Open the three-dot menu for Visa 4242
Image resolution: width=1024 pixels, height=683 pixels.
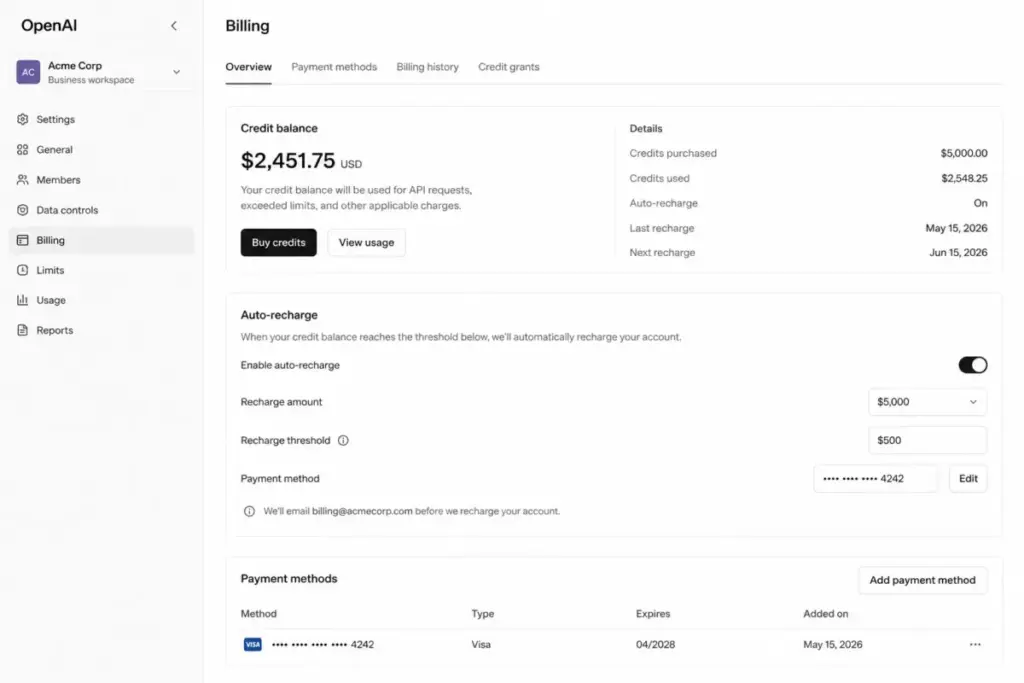975,644
